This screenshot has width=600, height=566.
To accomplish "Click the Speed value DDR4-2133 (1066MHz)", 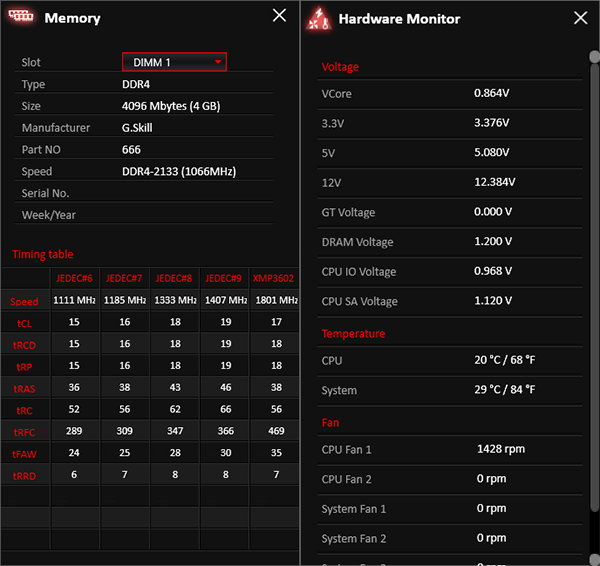I will click(179, 171).
